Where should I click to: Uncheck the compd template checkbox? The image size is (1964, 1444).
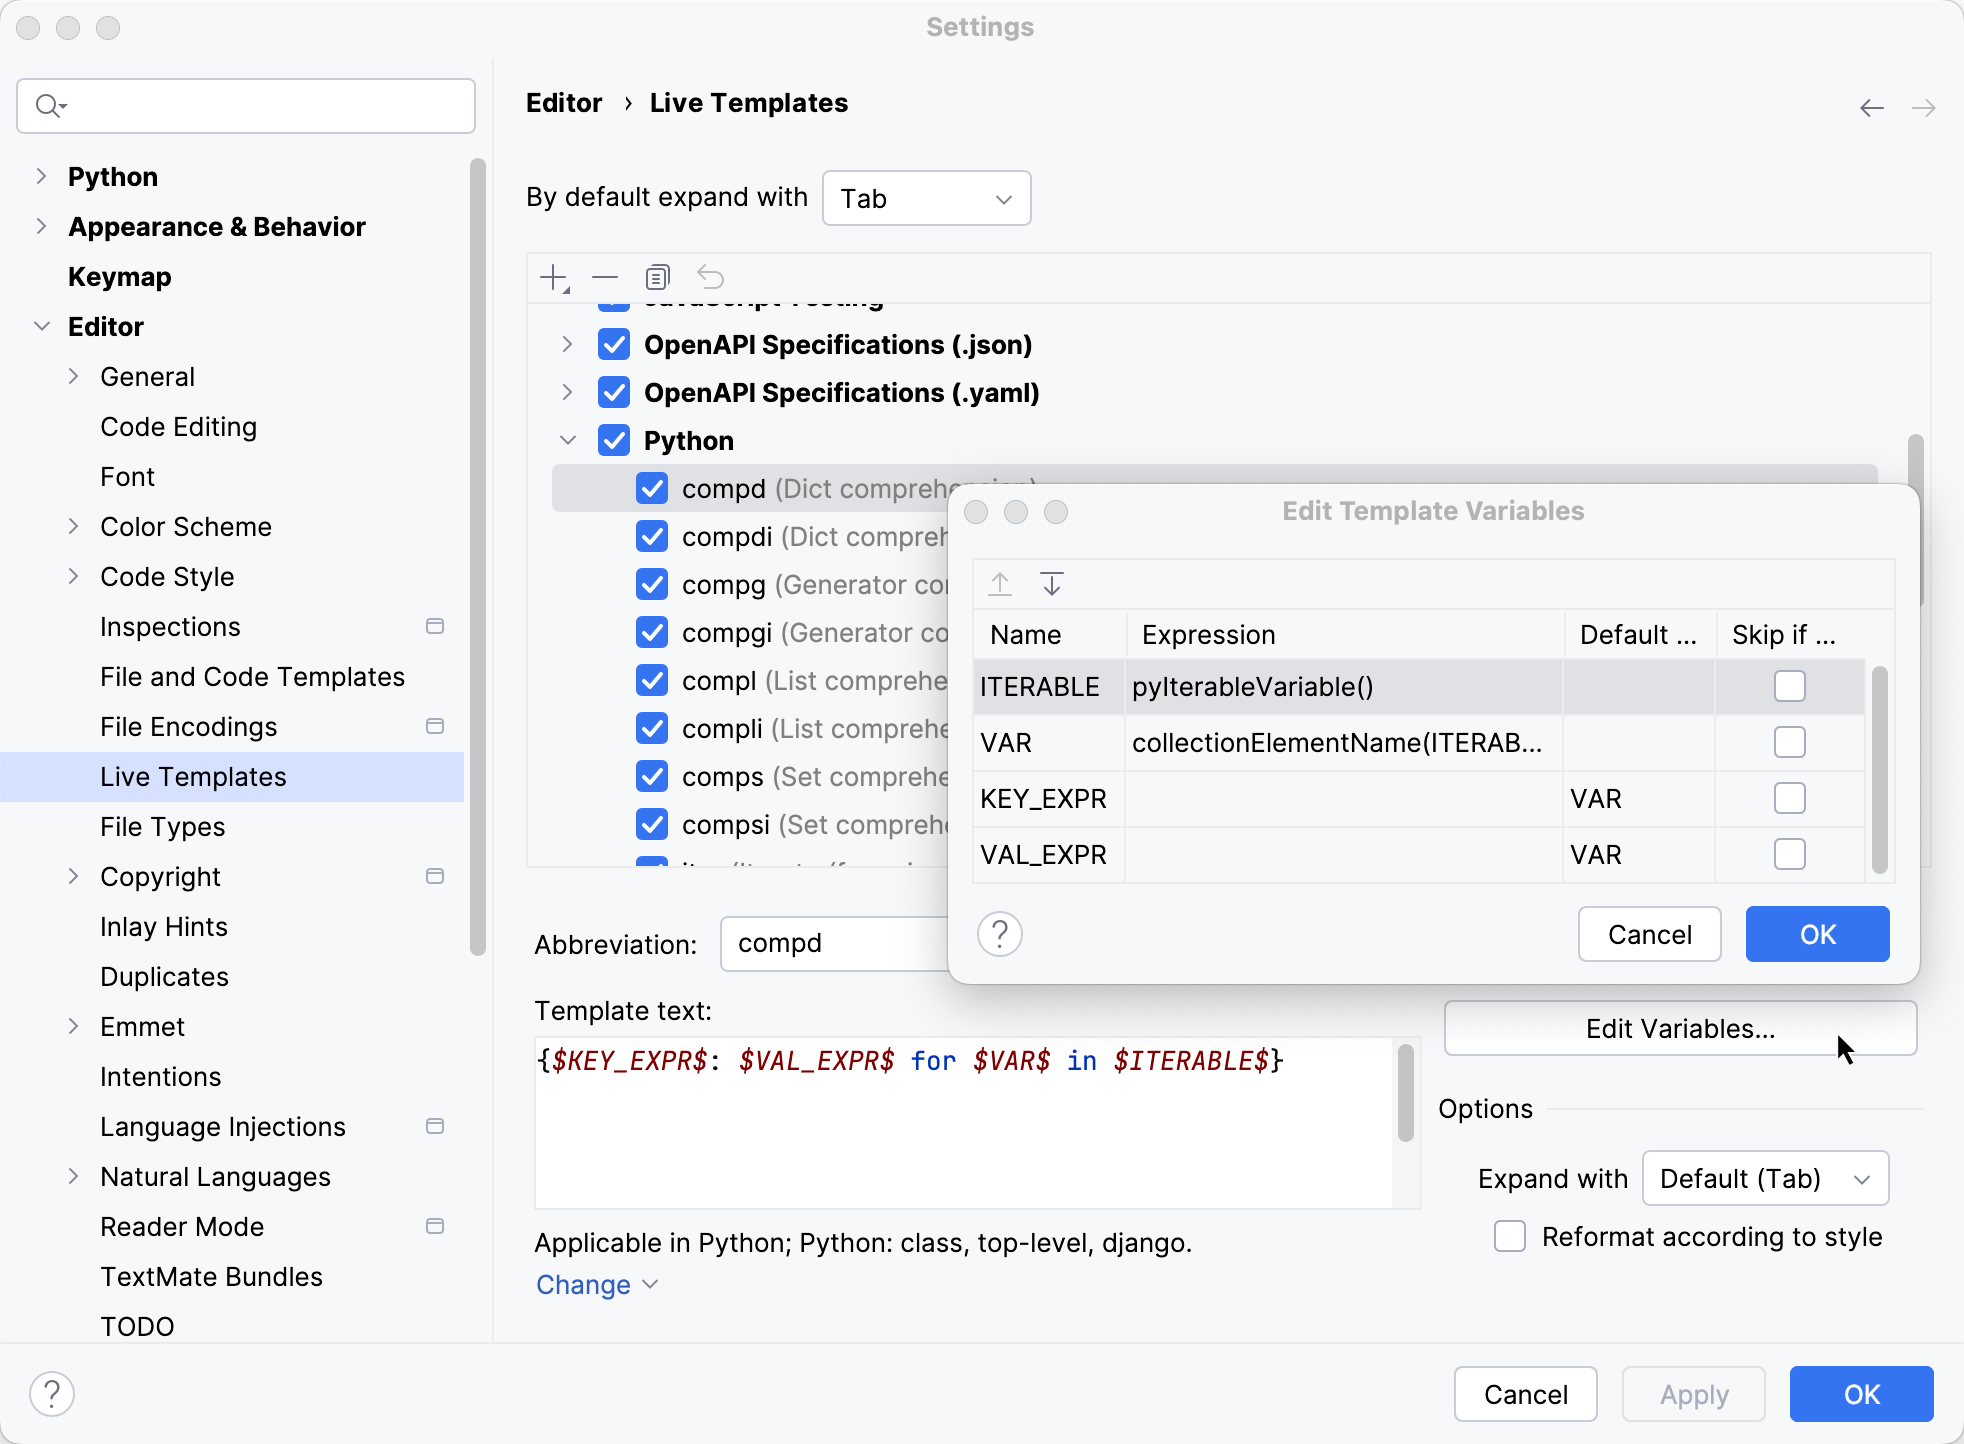click(x=652, y=488)
